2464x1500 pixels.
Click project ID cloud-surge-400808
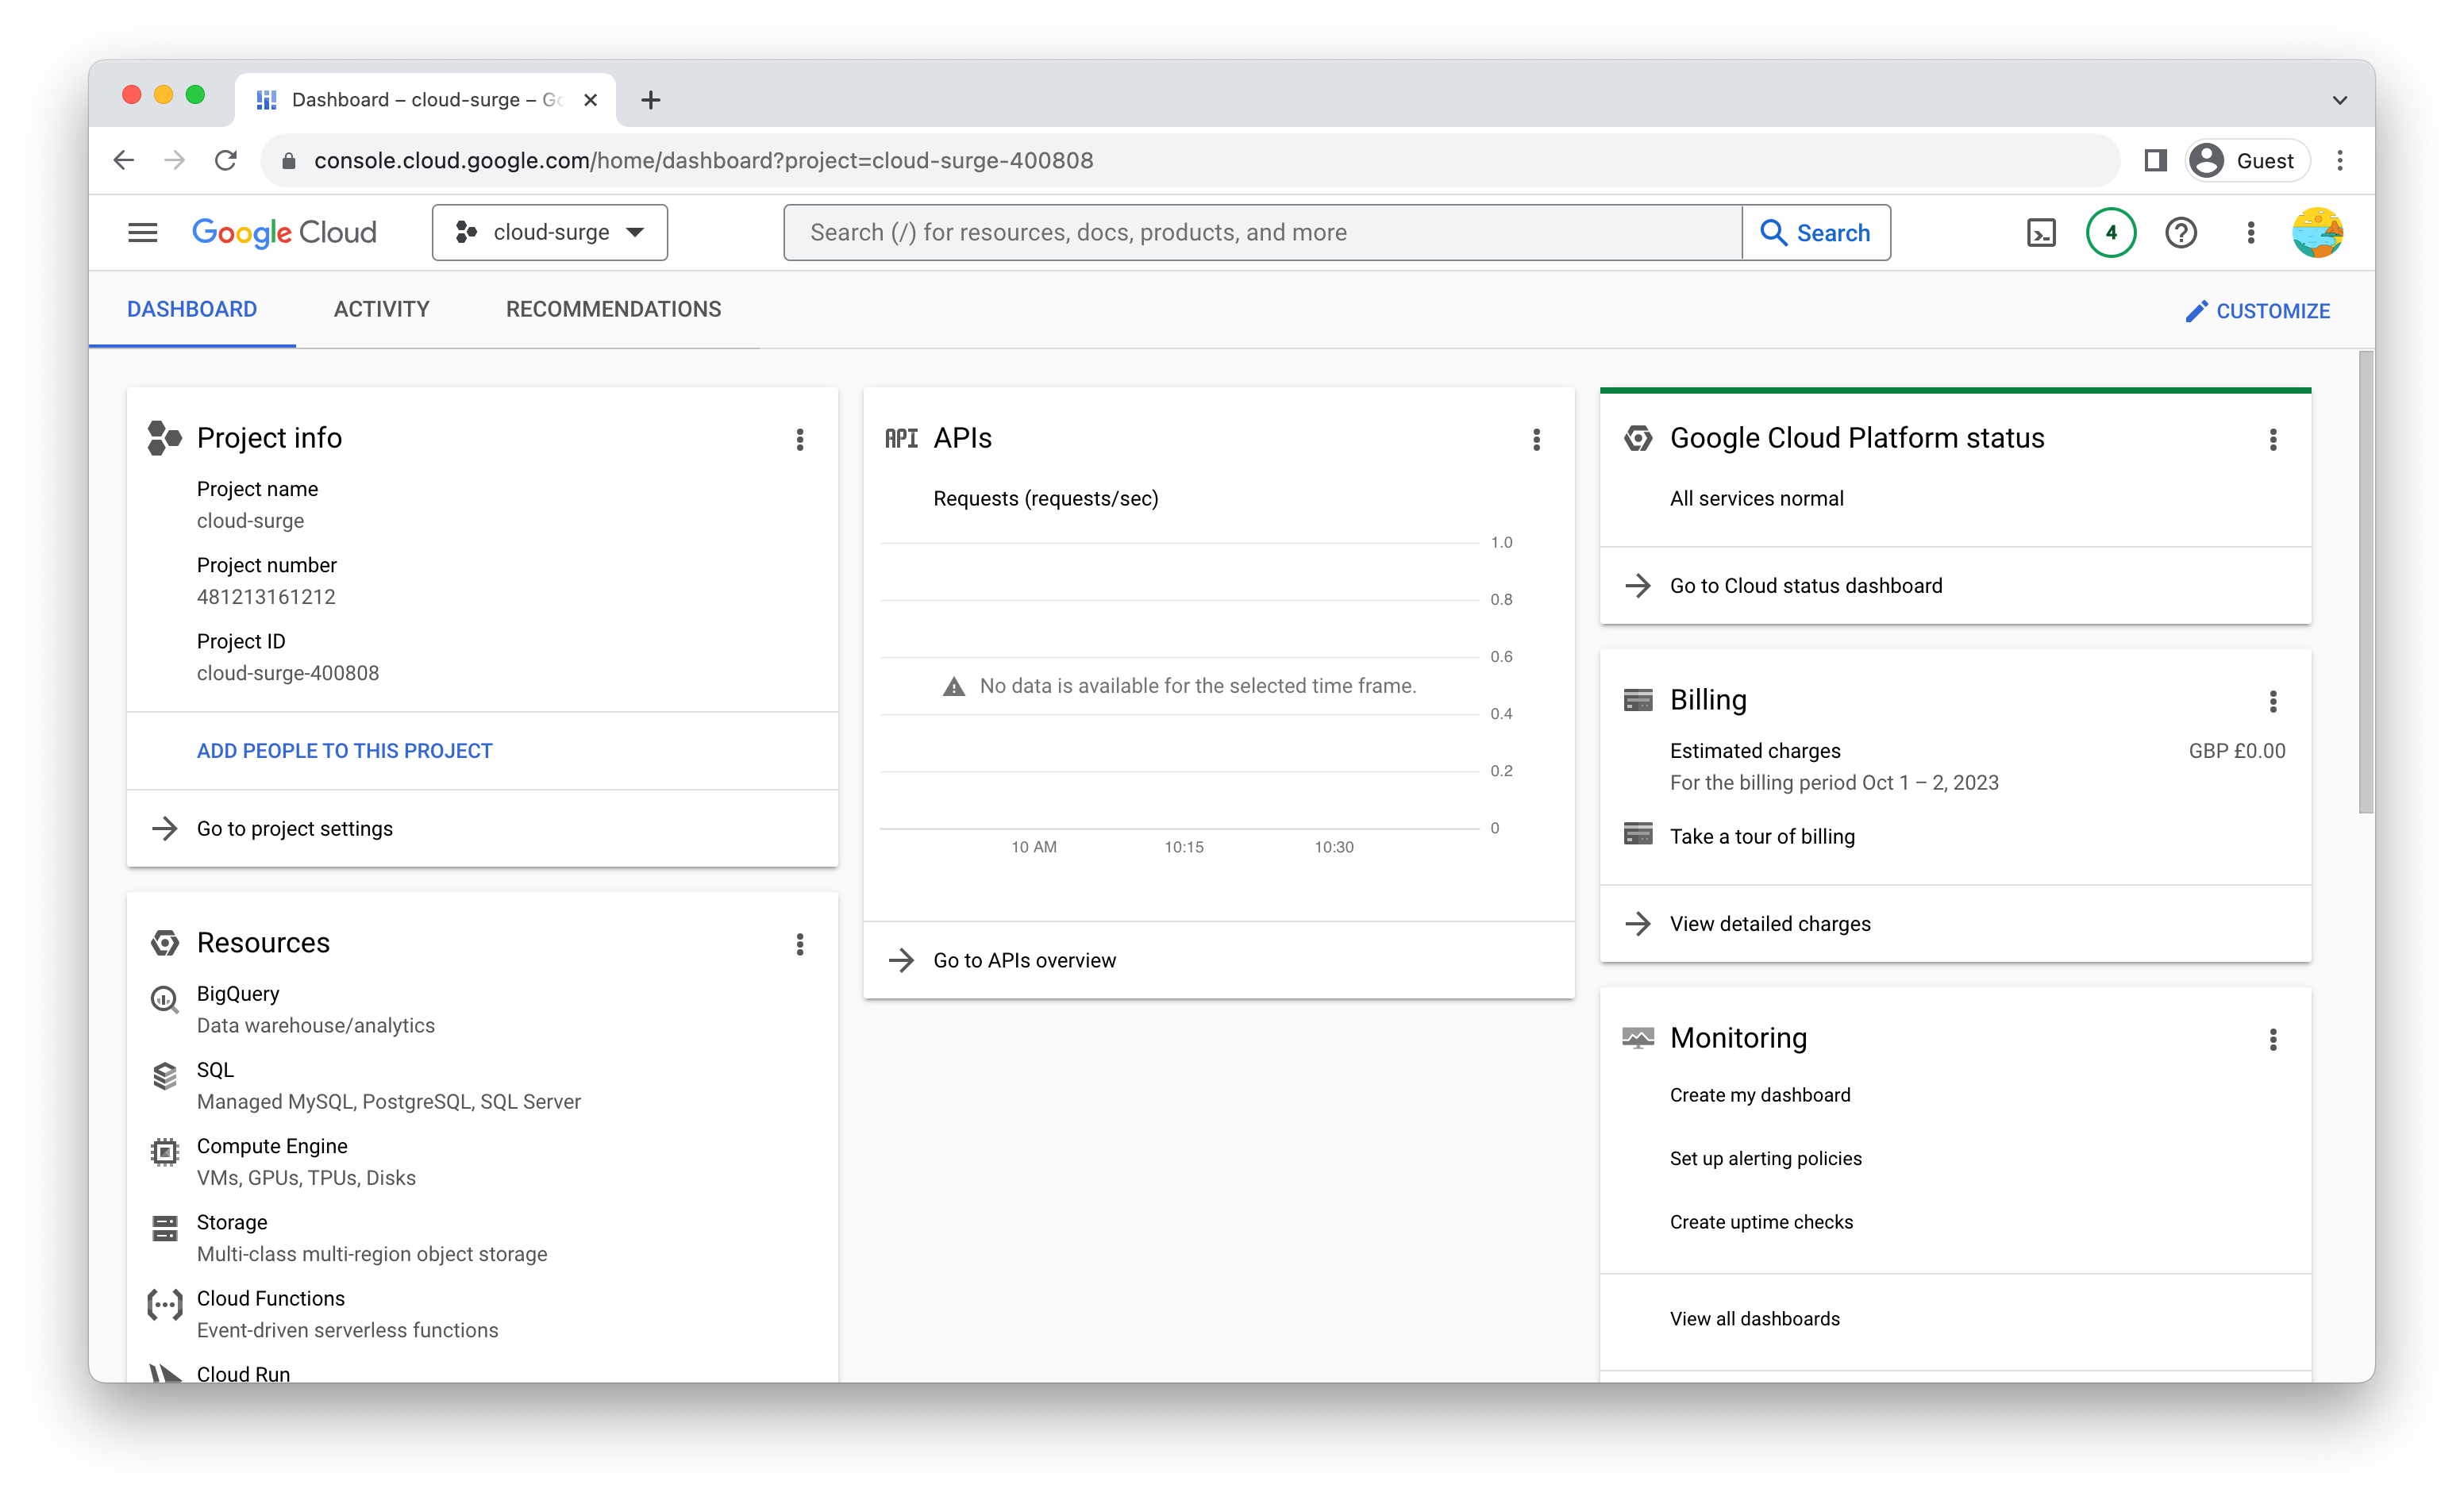(x=288, y=673)
